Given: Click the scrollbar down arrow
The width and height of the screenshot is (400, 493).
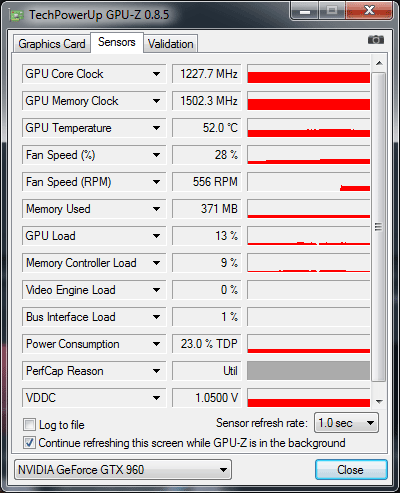Looking at the screenshot, I should tap(379, 401).
